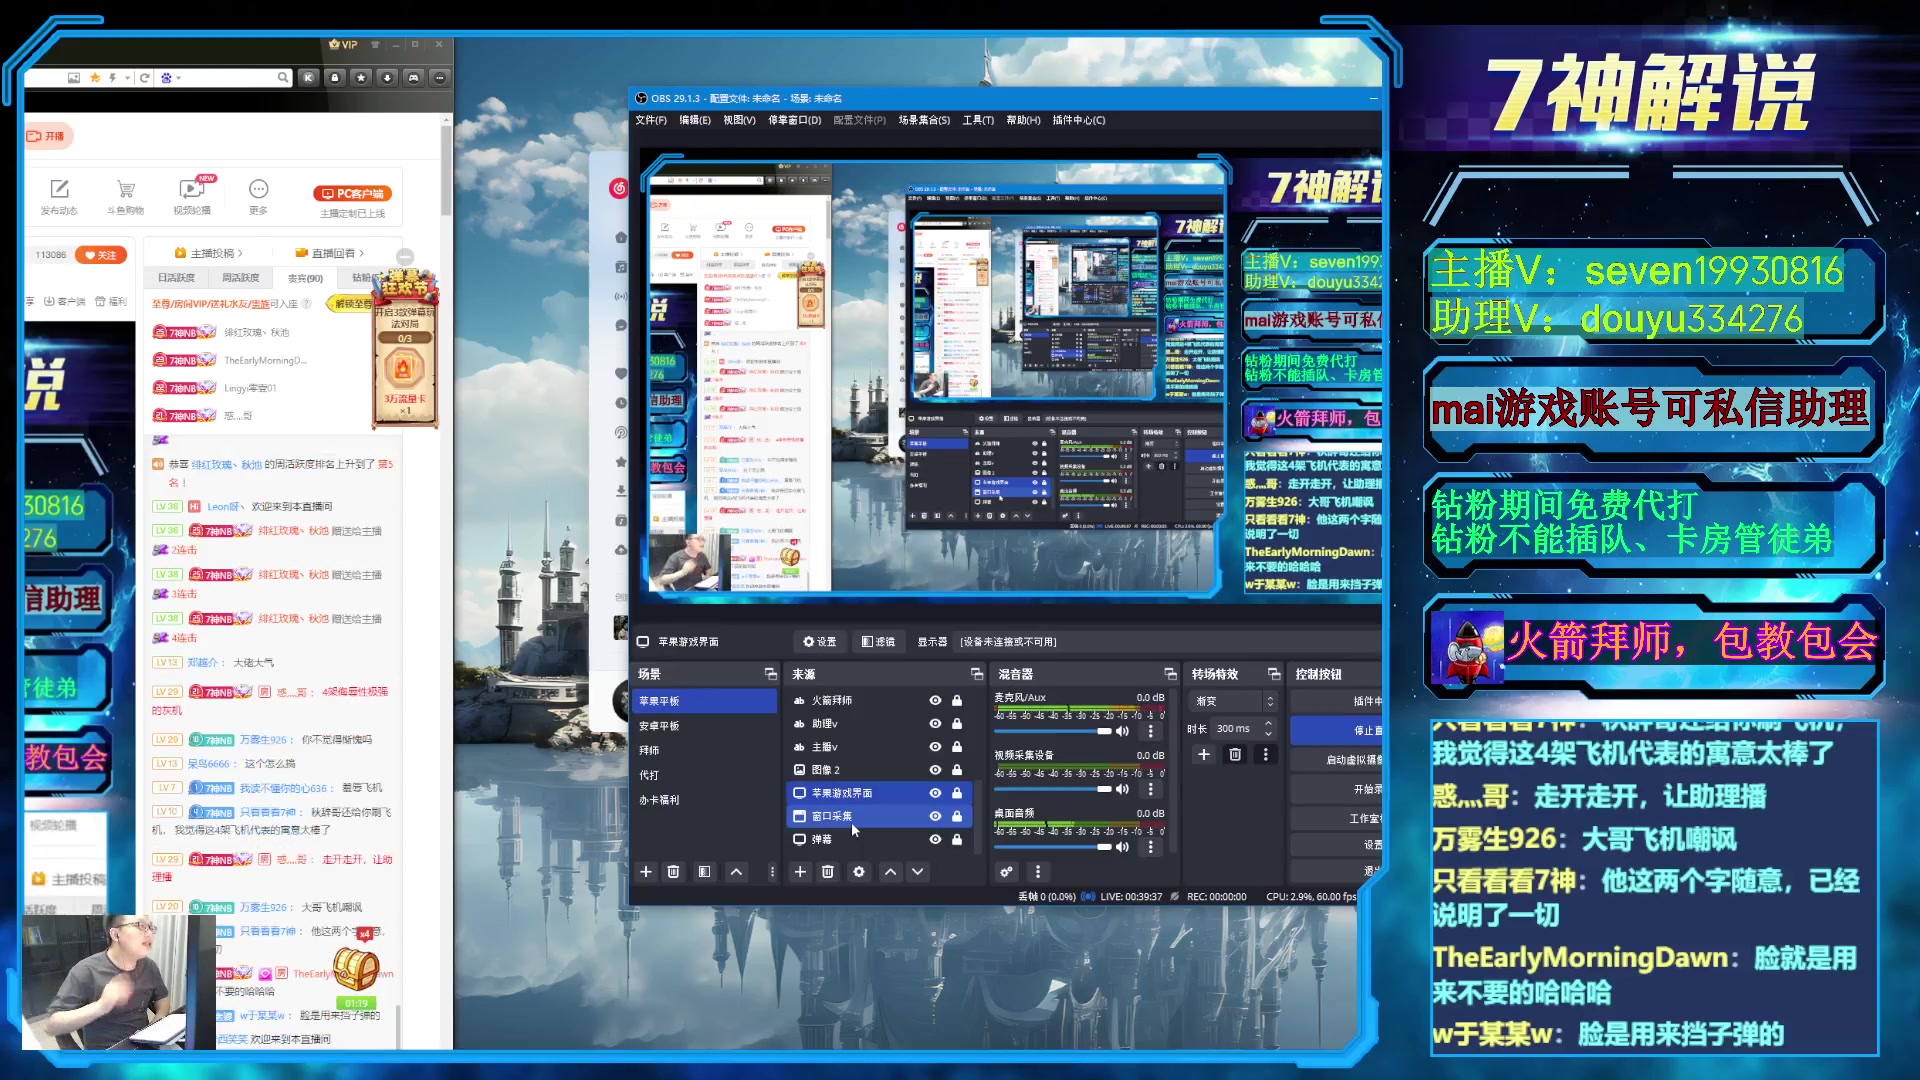This screenshot has height=1080, width=1920.
Task: Click the PC客户端 red button
Action: 352,194
